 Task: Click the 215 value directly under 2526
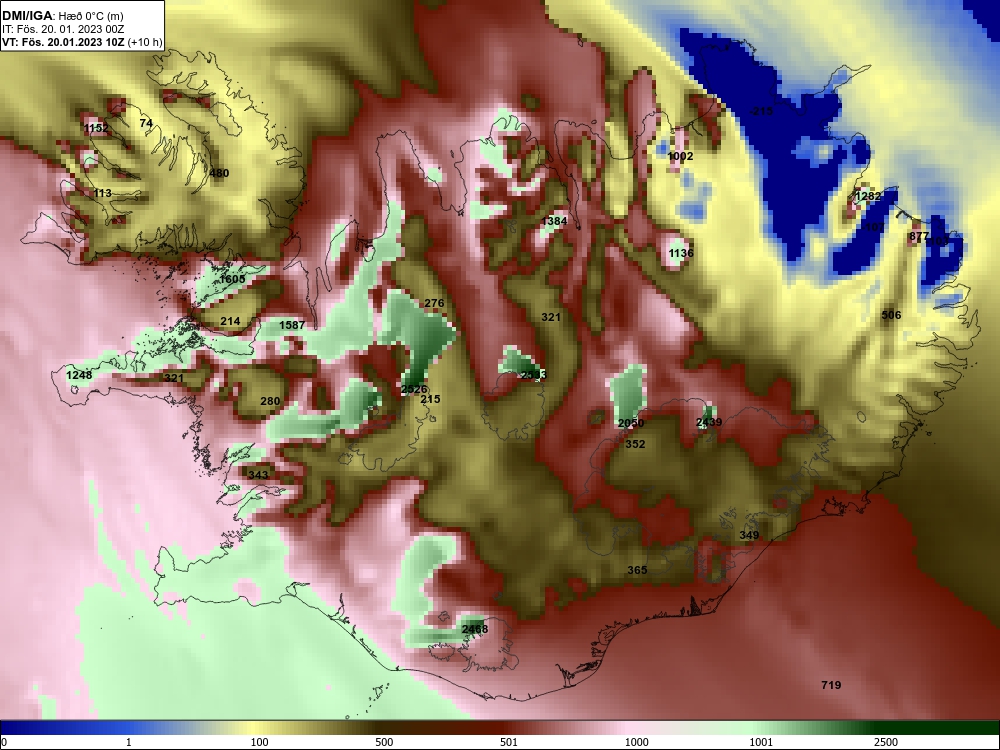[430, 399]
